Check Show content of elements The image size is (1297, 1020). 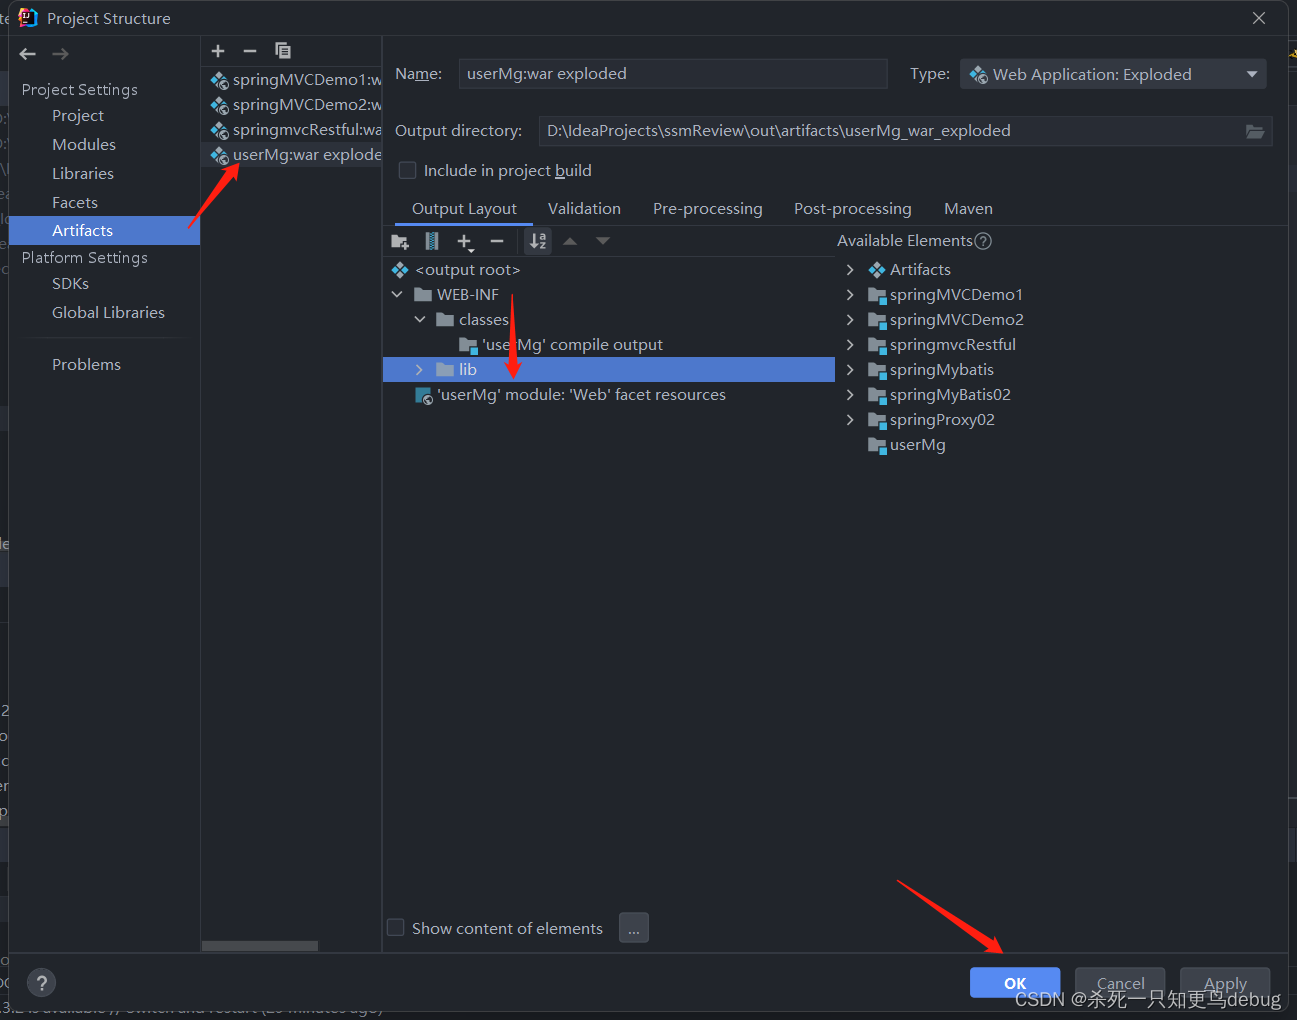click(x=396, y=928)
